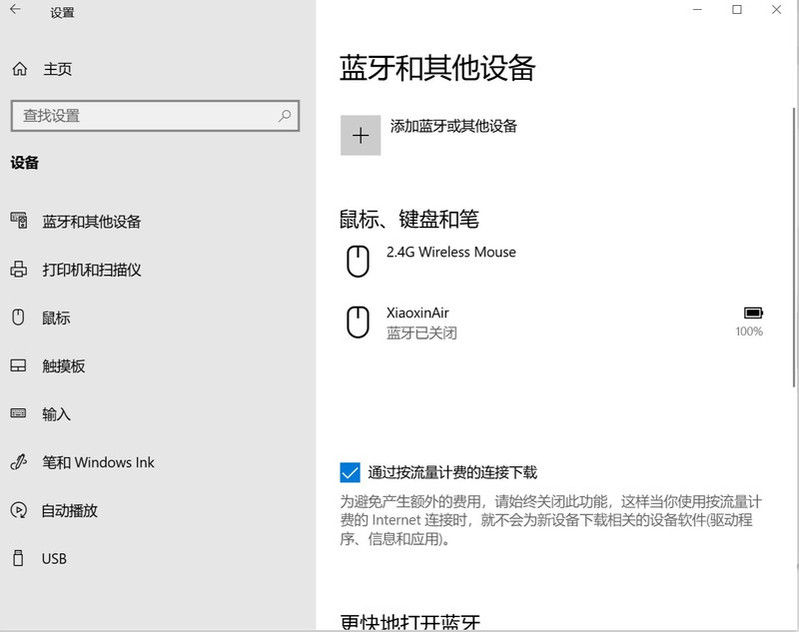
Task: Go to 笔和 Windows Ink settings
Action: click(98, 462)
